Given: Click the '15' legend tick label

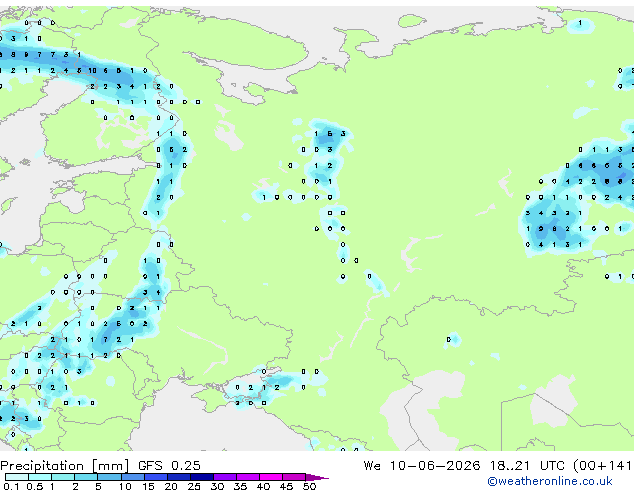Looking at the screenshot, I should click(x=148, y=486).
